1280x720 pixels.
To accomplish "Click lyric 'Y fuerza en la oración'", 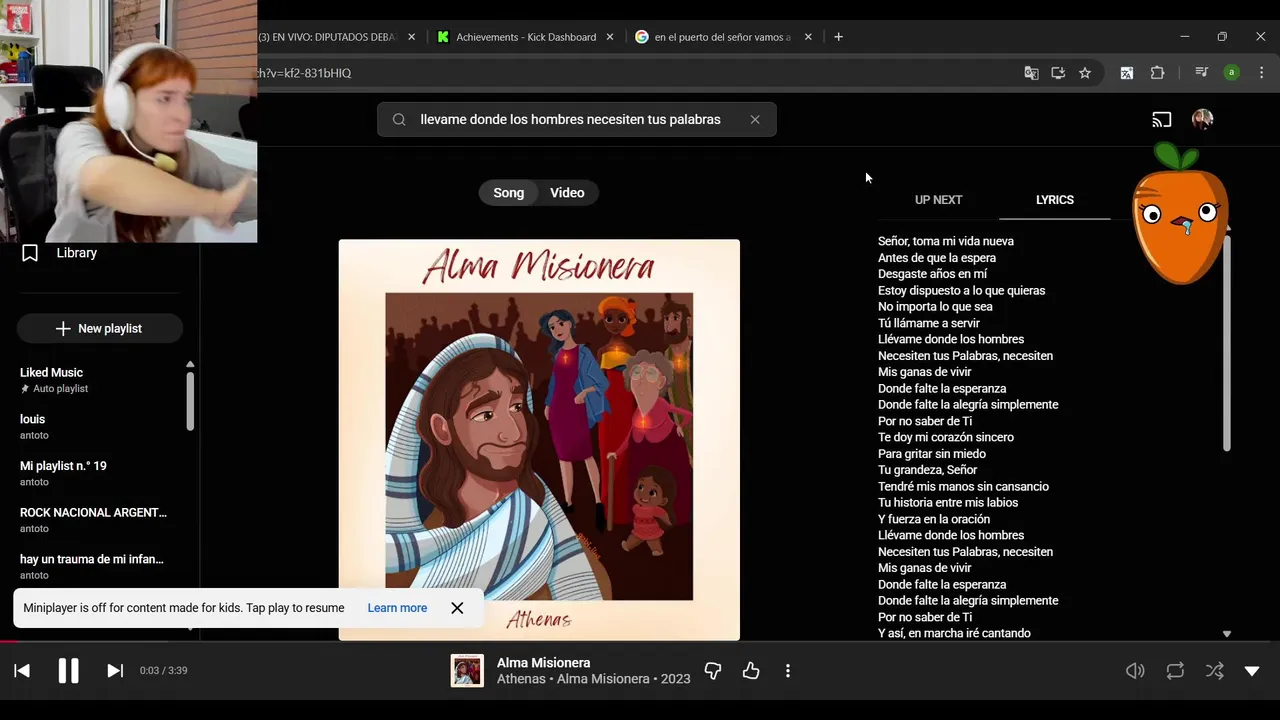I will coord(934,519).
